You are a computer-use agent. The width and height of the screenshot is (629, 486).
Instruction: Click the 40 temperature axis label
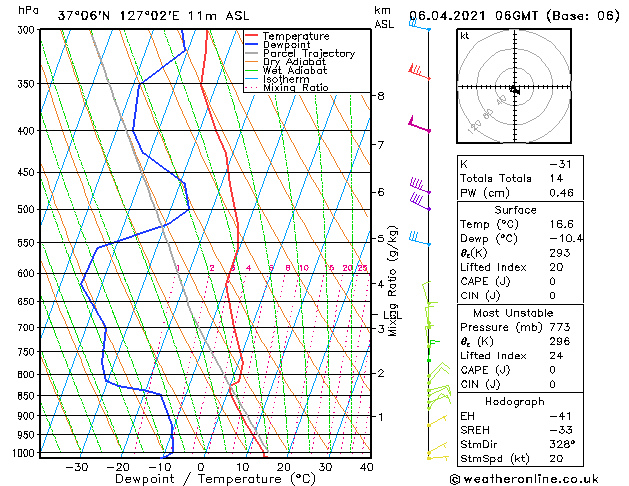click(x=367, y=467)
